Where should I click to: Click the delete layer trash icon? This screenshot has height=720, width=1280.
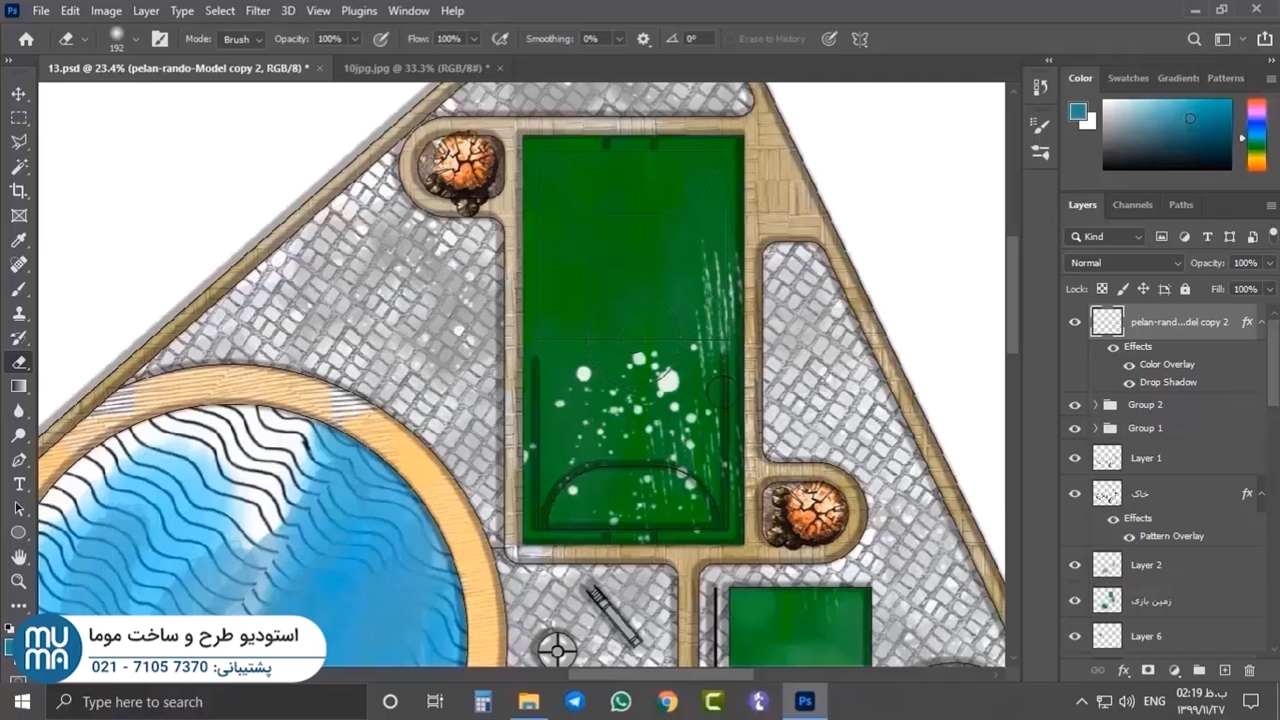tap(1249, 670)
